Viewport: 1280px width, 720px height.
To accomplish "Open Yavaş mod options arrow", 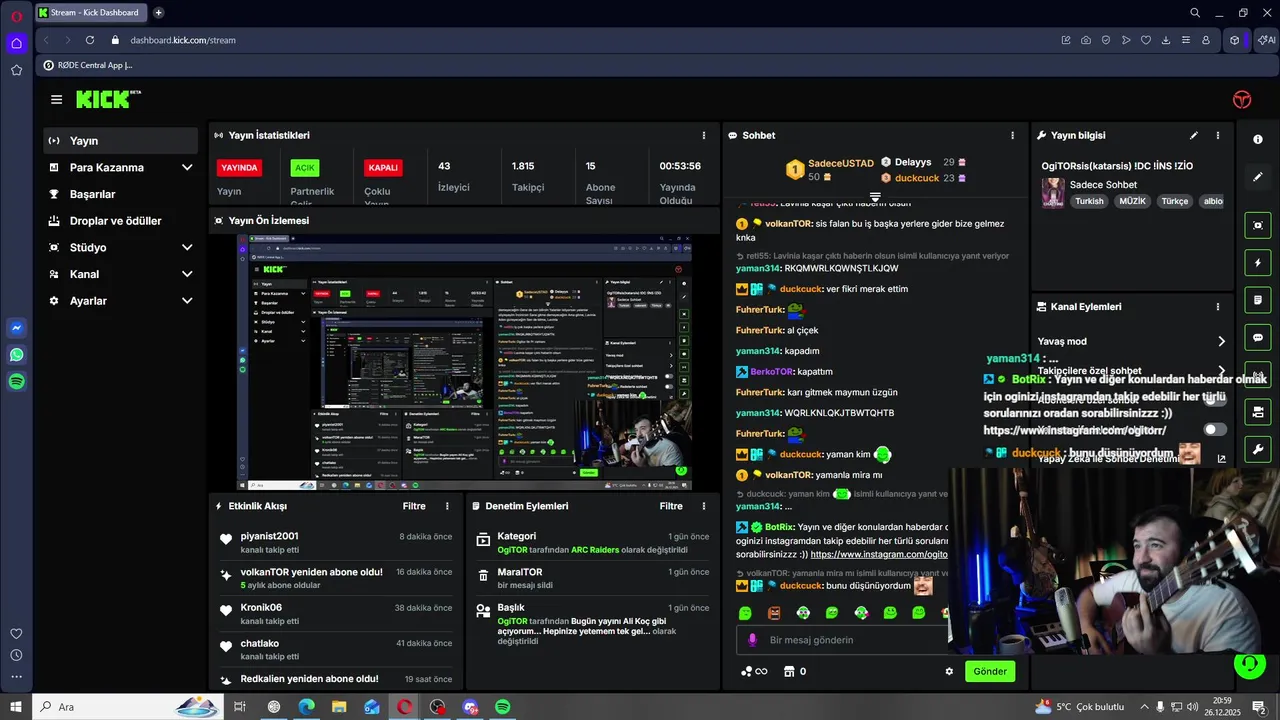I will tap(1221, 341).
